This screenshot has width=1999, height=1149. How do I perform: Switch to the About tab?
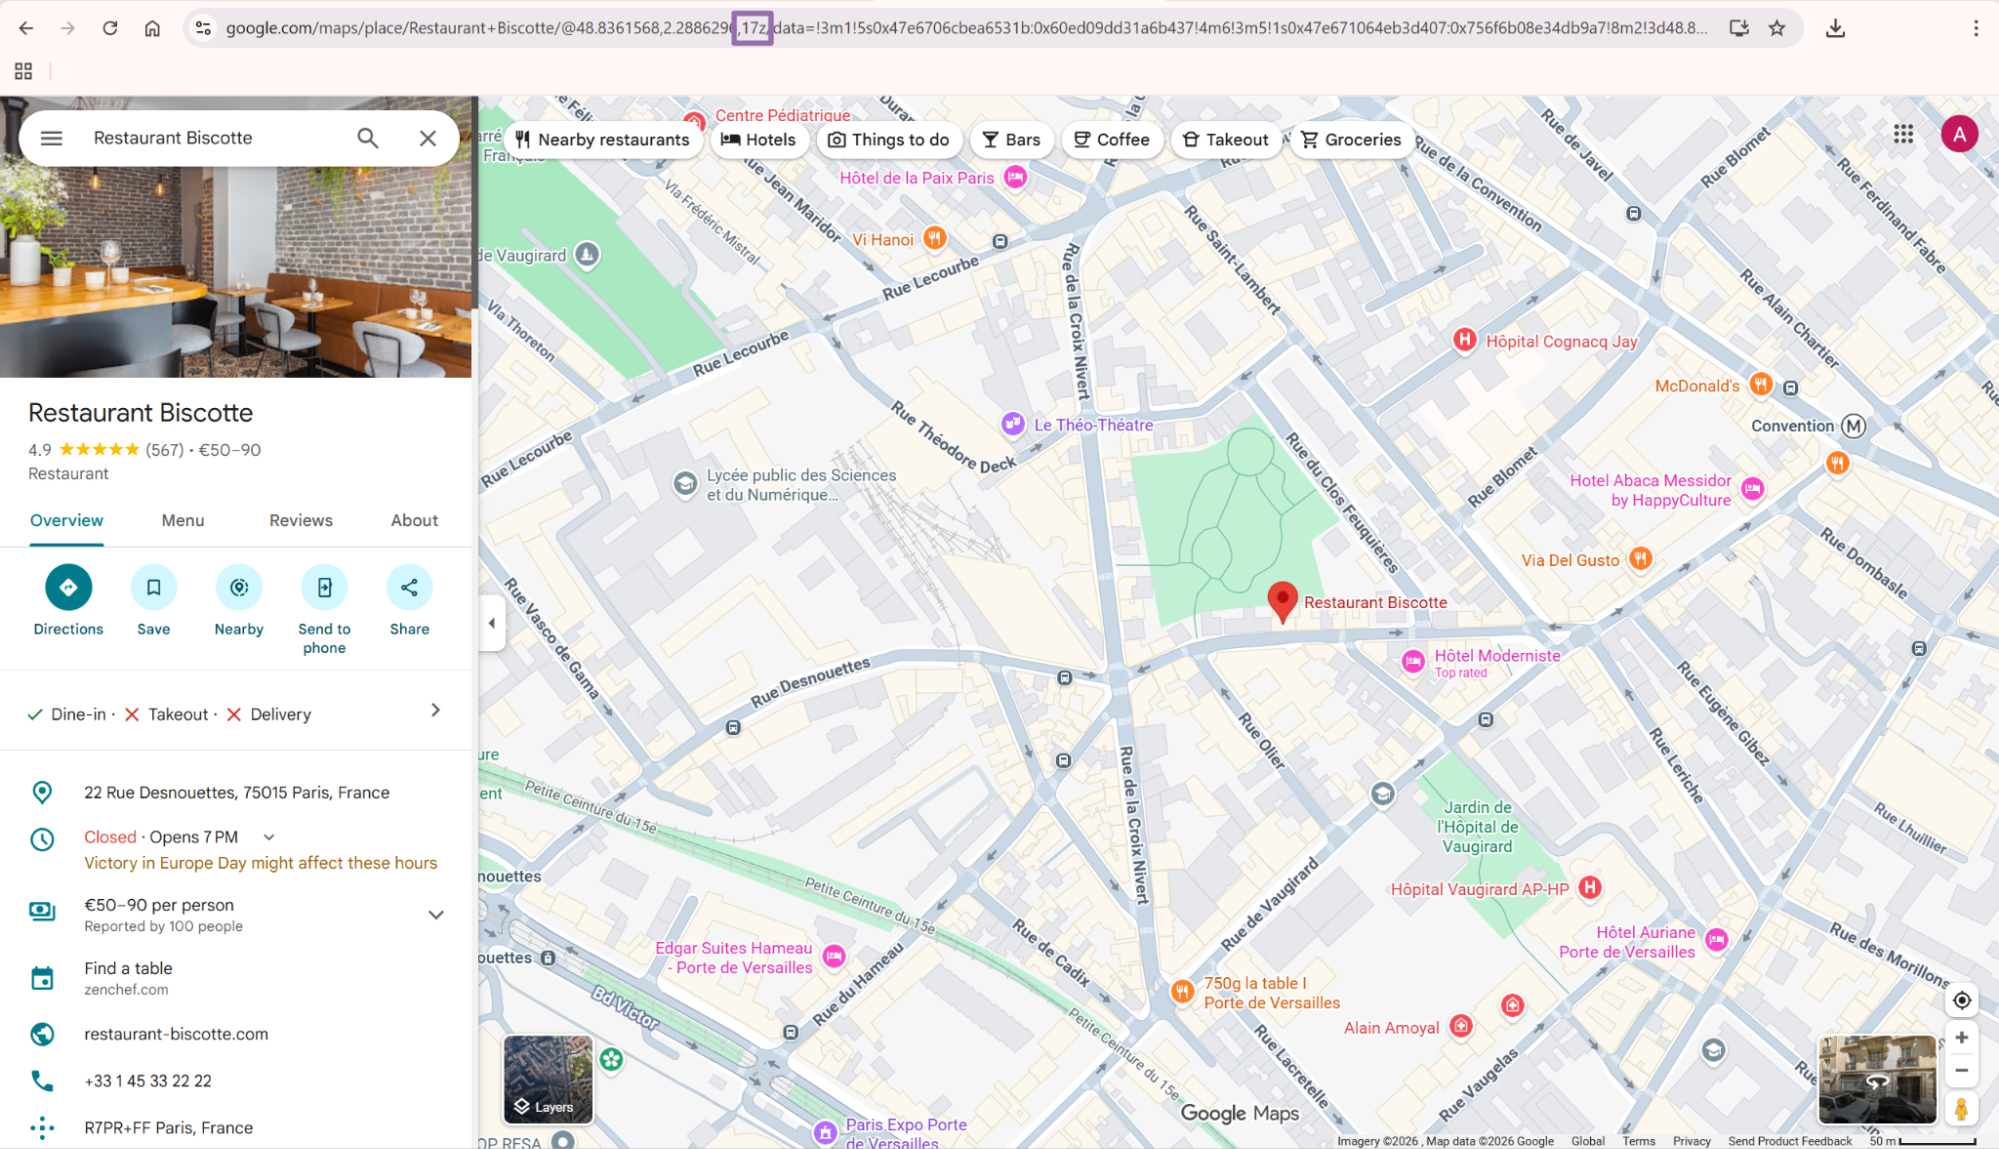414,520
